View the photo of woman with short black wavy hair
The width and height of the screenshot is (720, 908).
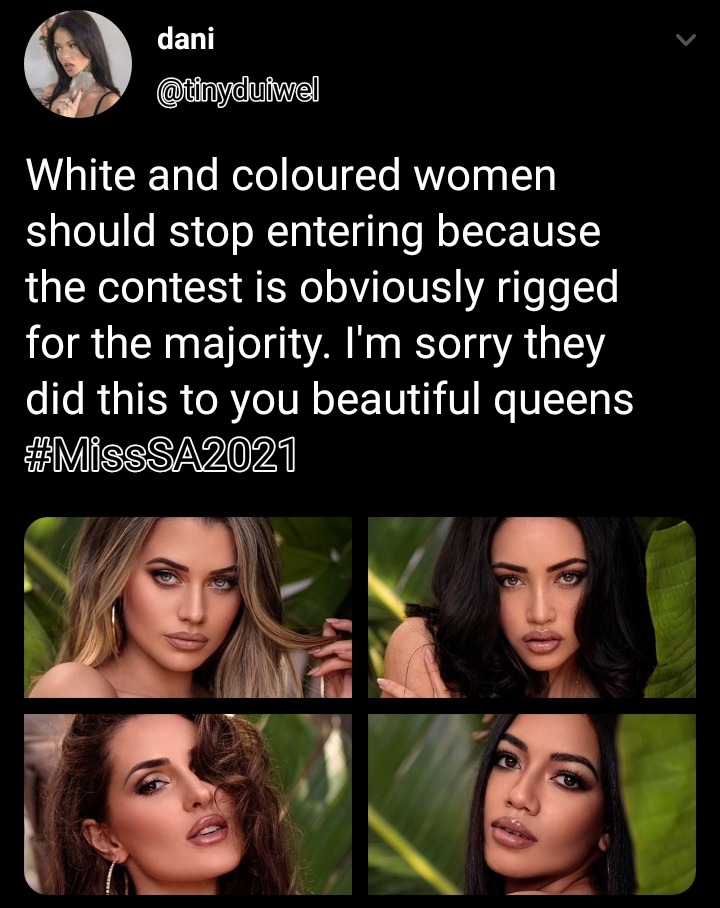(532, 607)
